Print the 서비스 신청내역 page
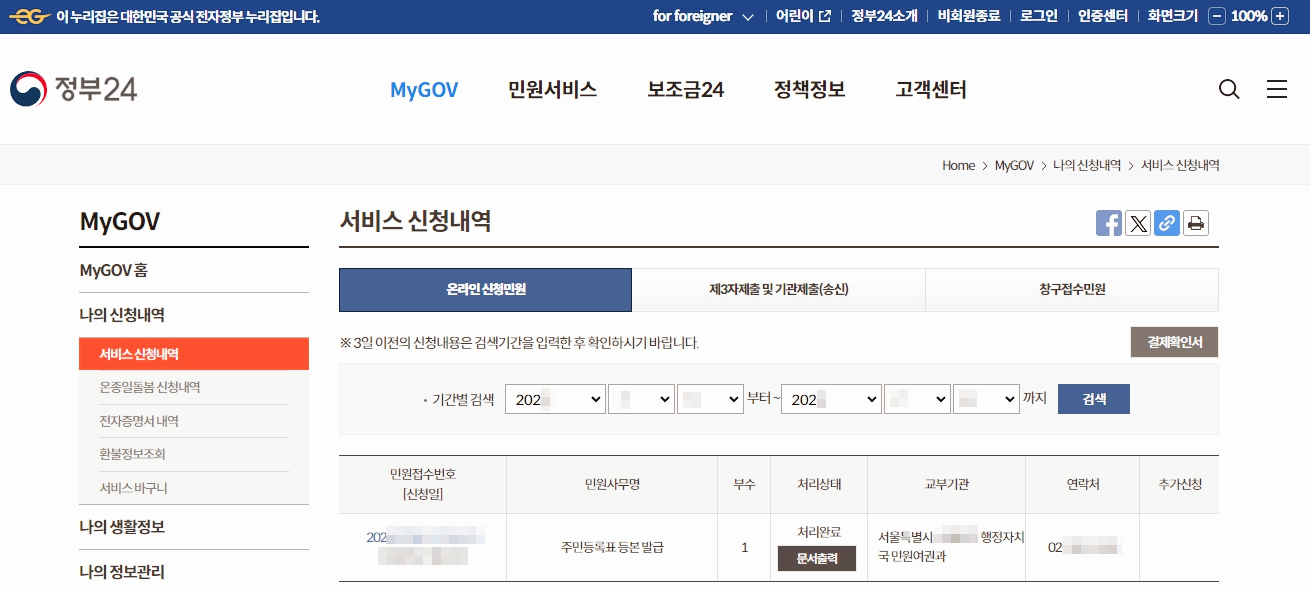This screenshot has height=592, width=1310. [1195, 222]
